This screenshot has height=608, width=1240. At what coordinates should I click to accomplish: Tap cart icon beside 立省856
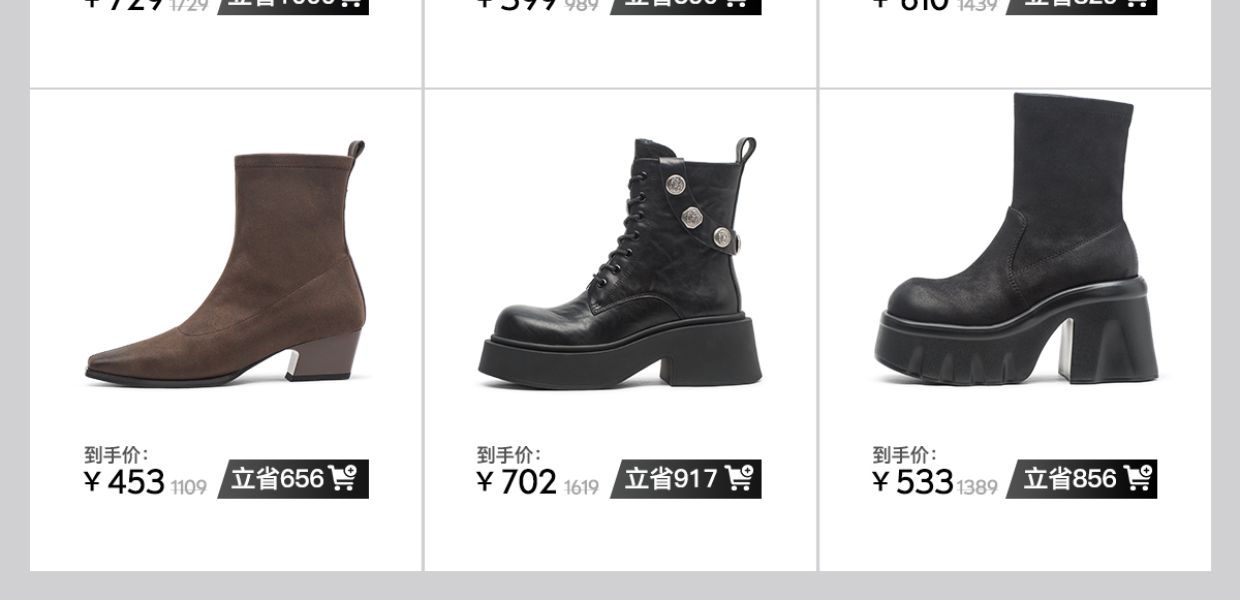coord(1138,479)
